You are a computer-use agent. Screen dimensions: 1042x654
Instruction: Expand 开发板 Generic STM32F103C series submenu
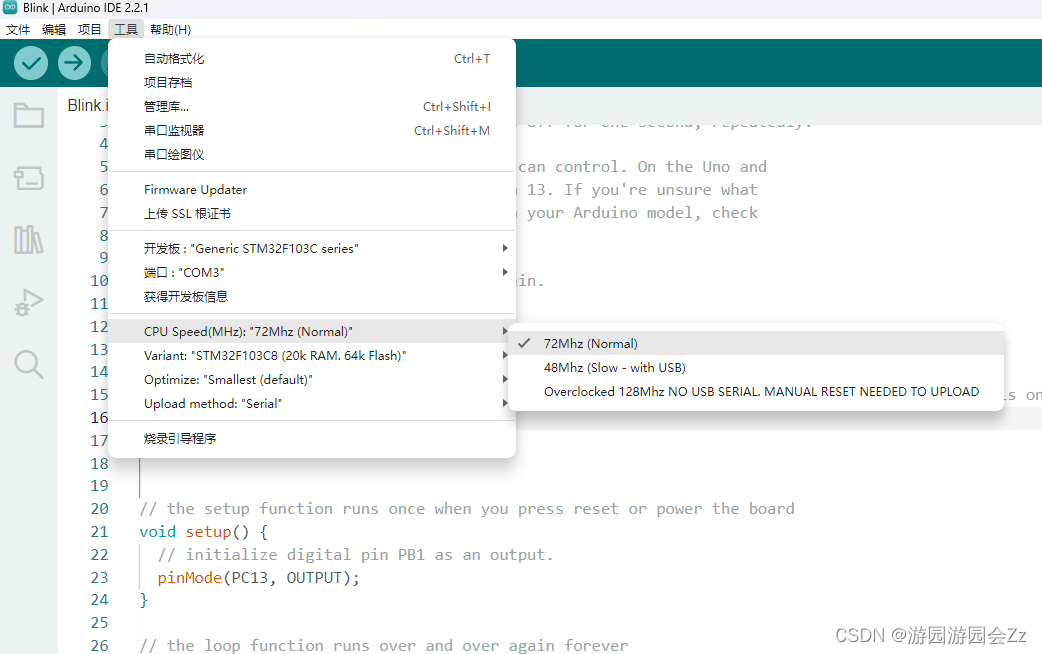point(312,248)
